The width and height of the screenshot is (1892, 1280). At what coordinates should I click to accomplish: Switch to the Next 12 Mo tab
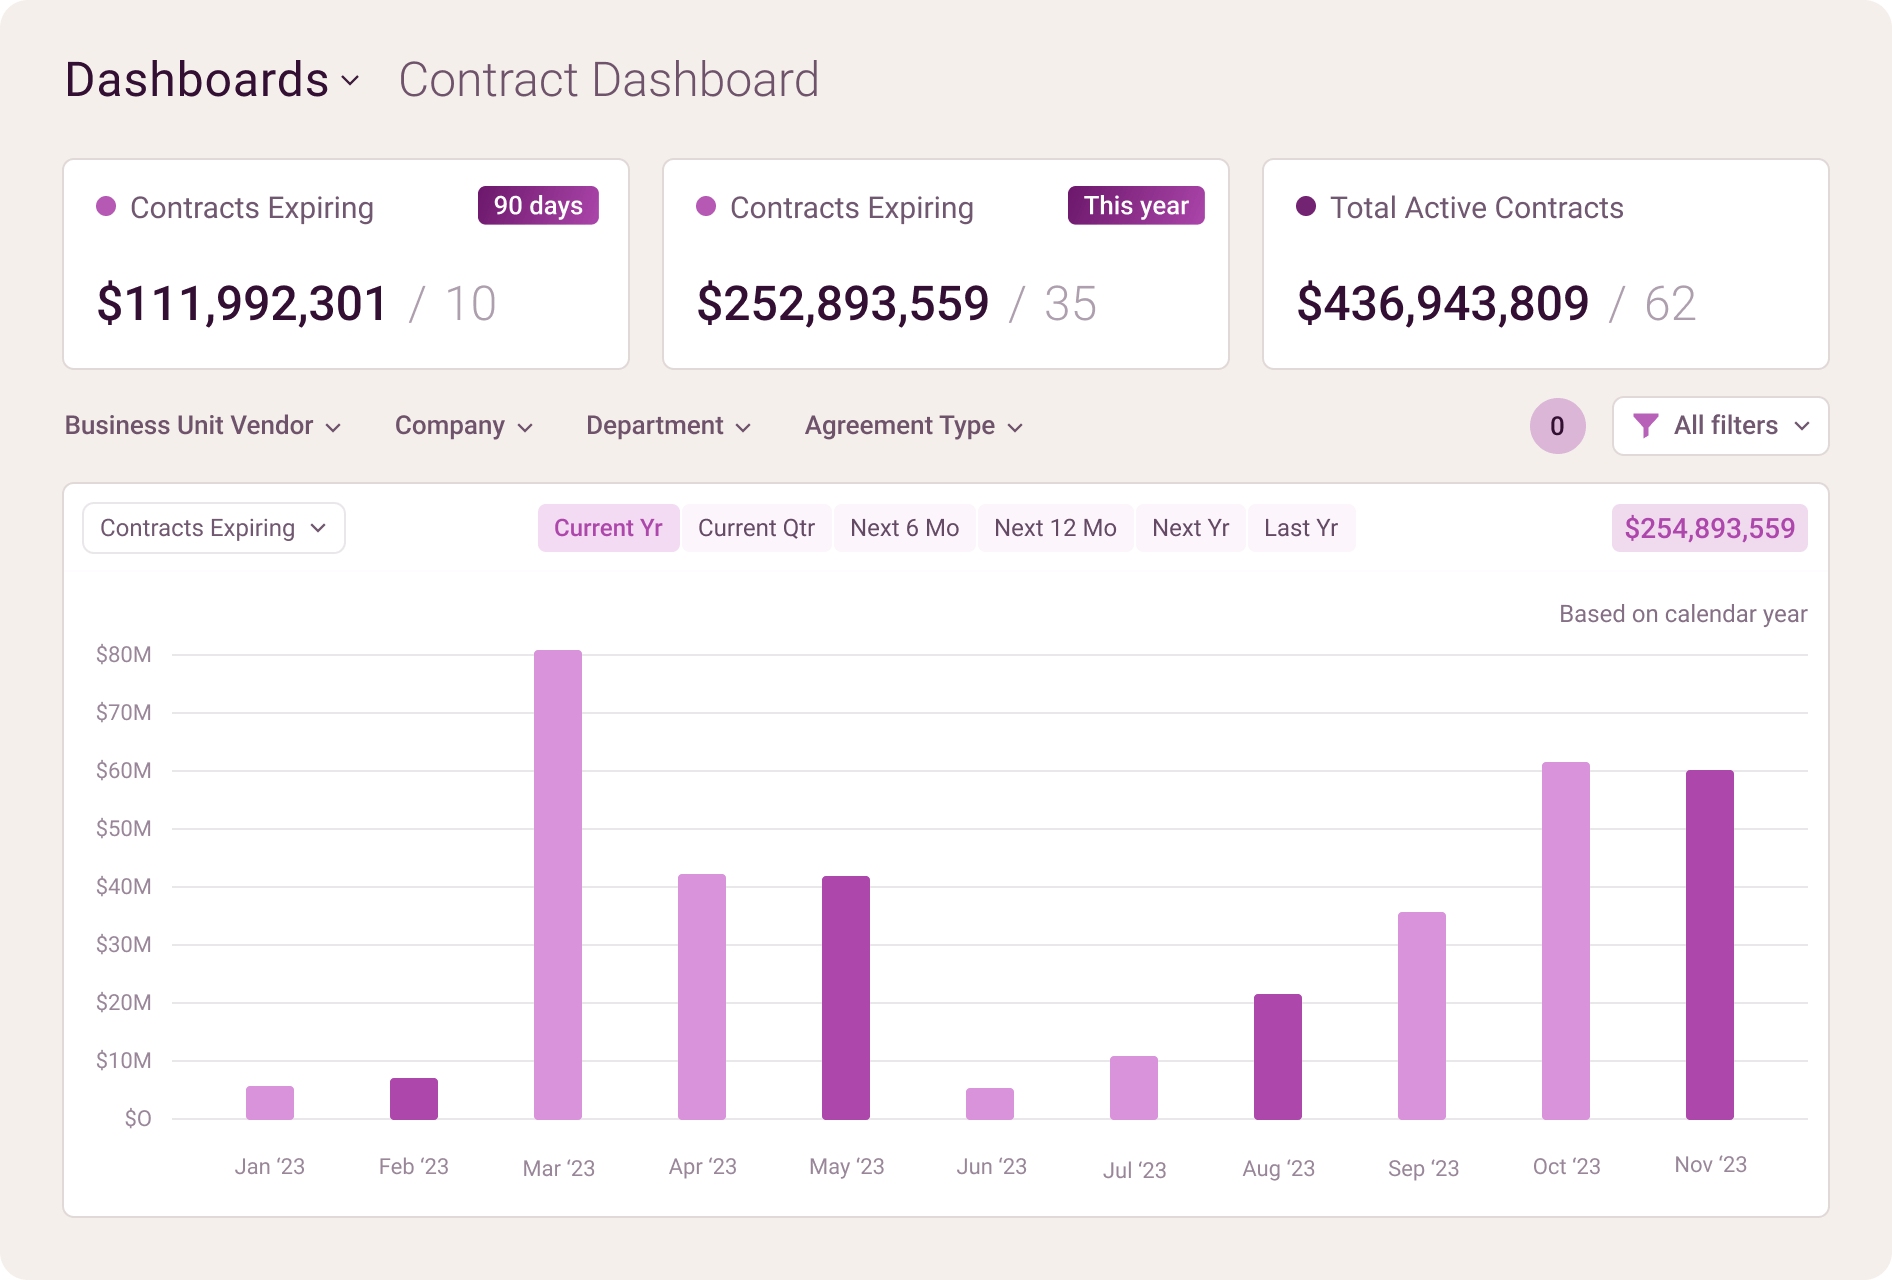tap(1055, 528)
